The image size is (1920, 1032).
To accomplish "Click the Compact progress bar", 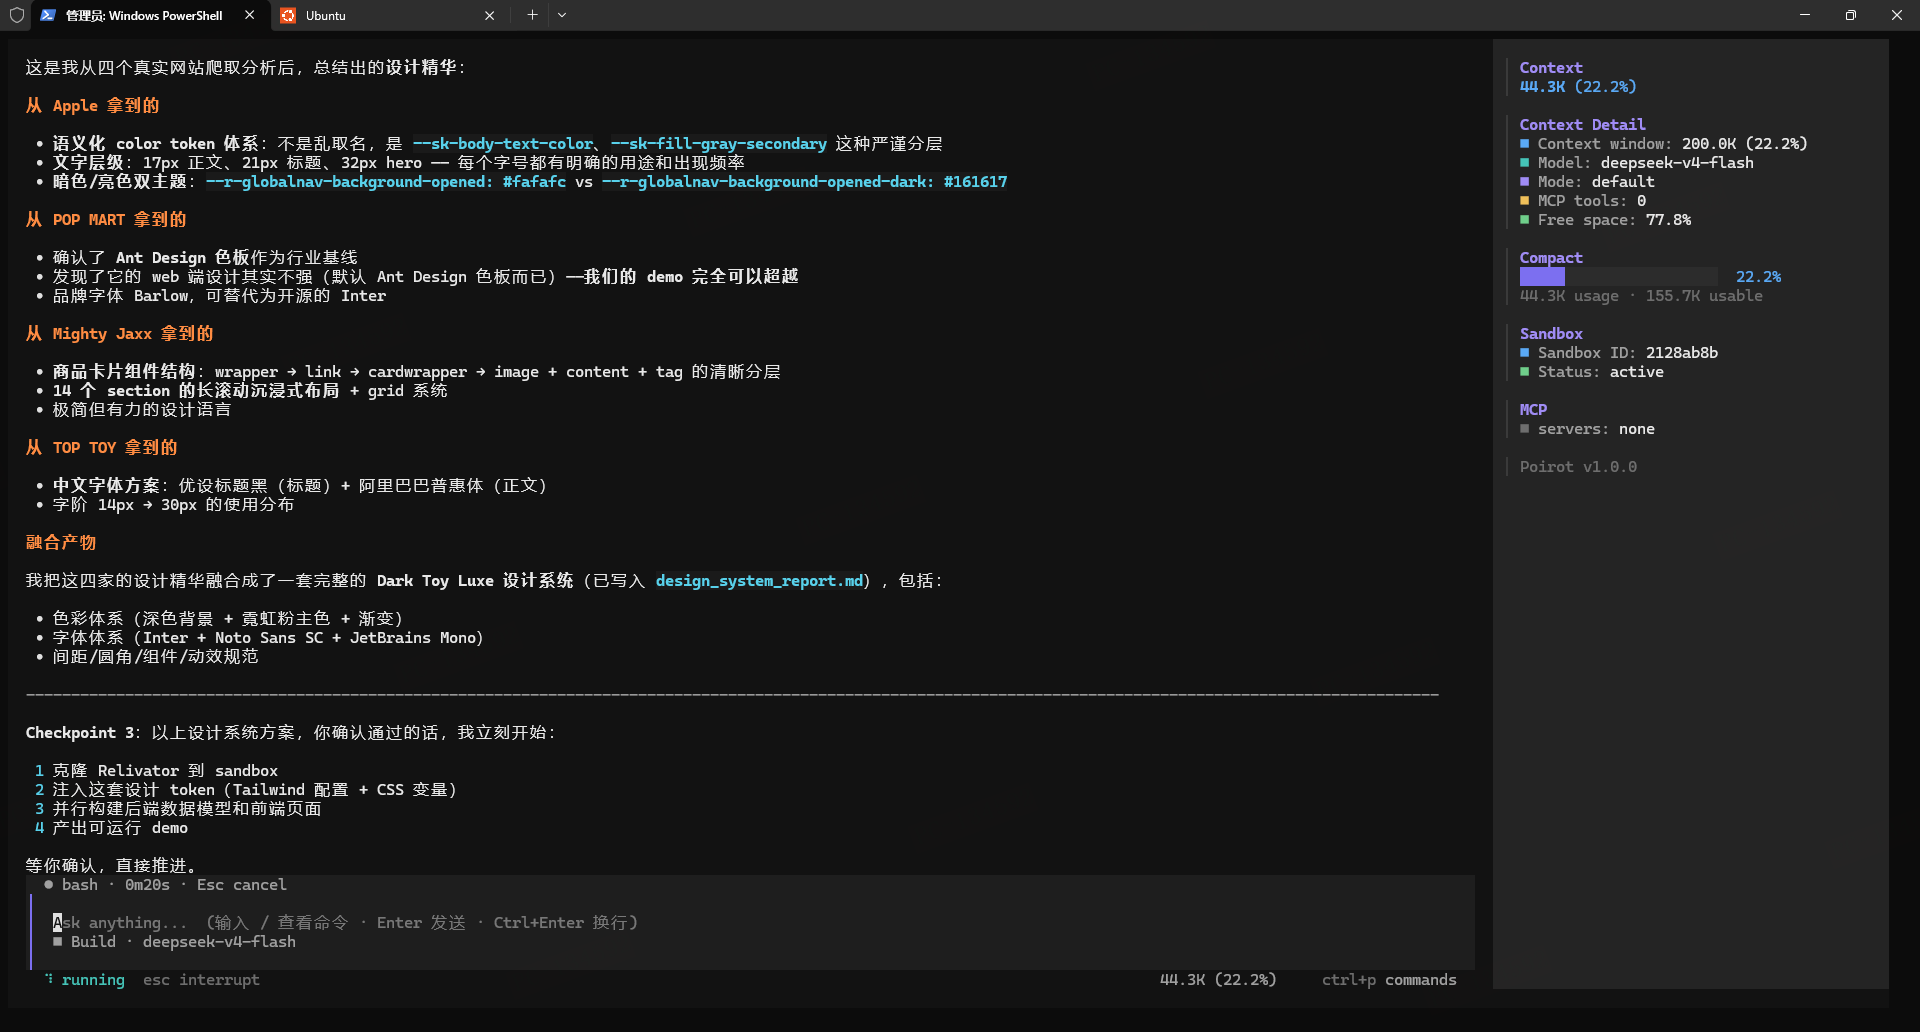I will point(1619,277).
